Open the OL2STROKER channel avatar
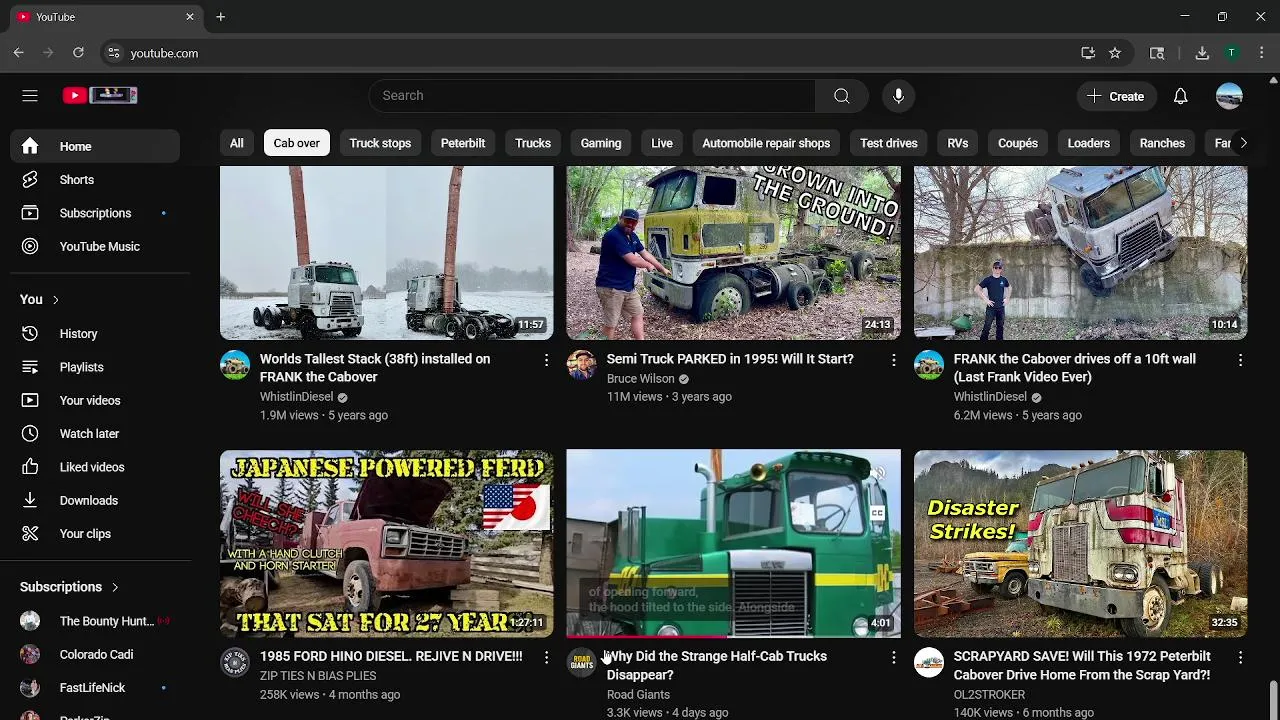The image size is (1280, 720). click(x=928, y=662)
